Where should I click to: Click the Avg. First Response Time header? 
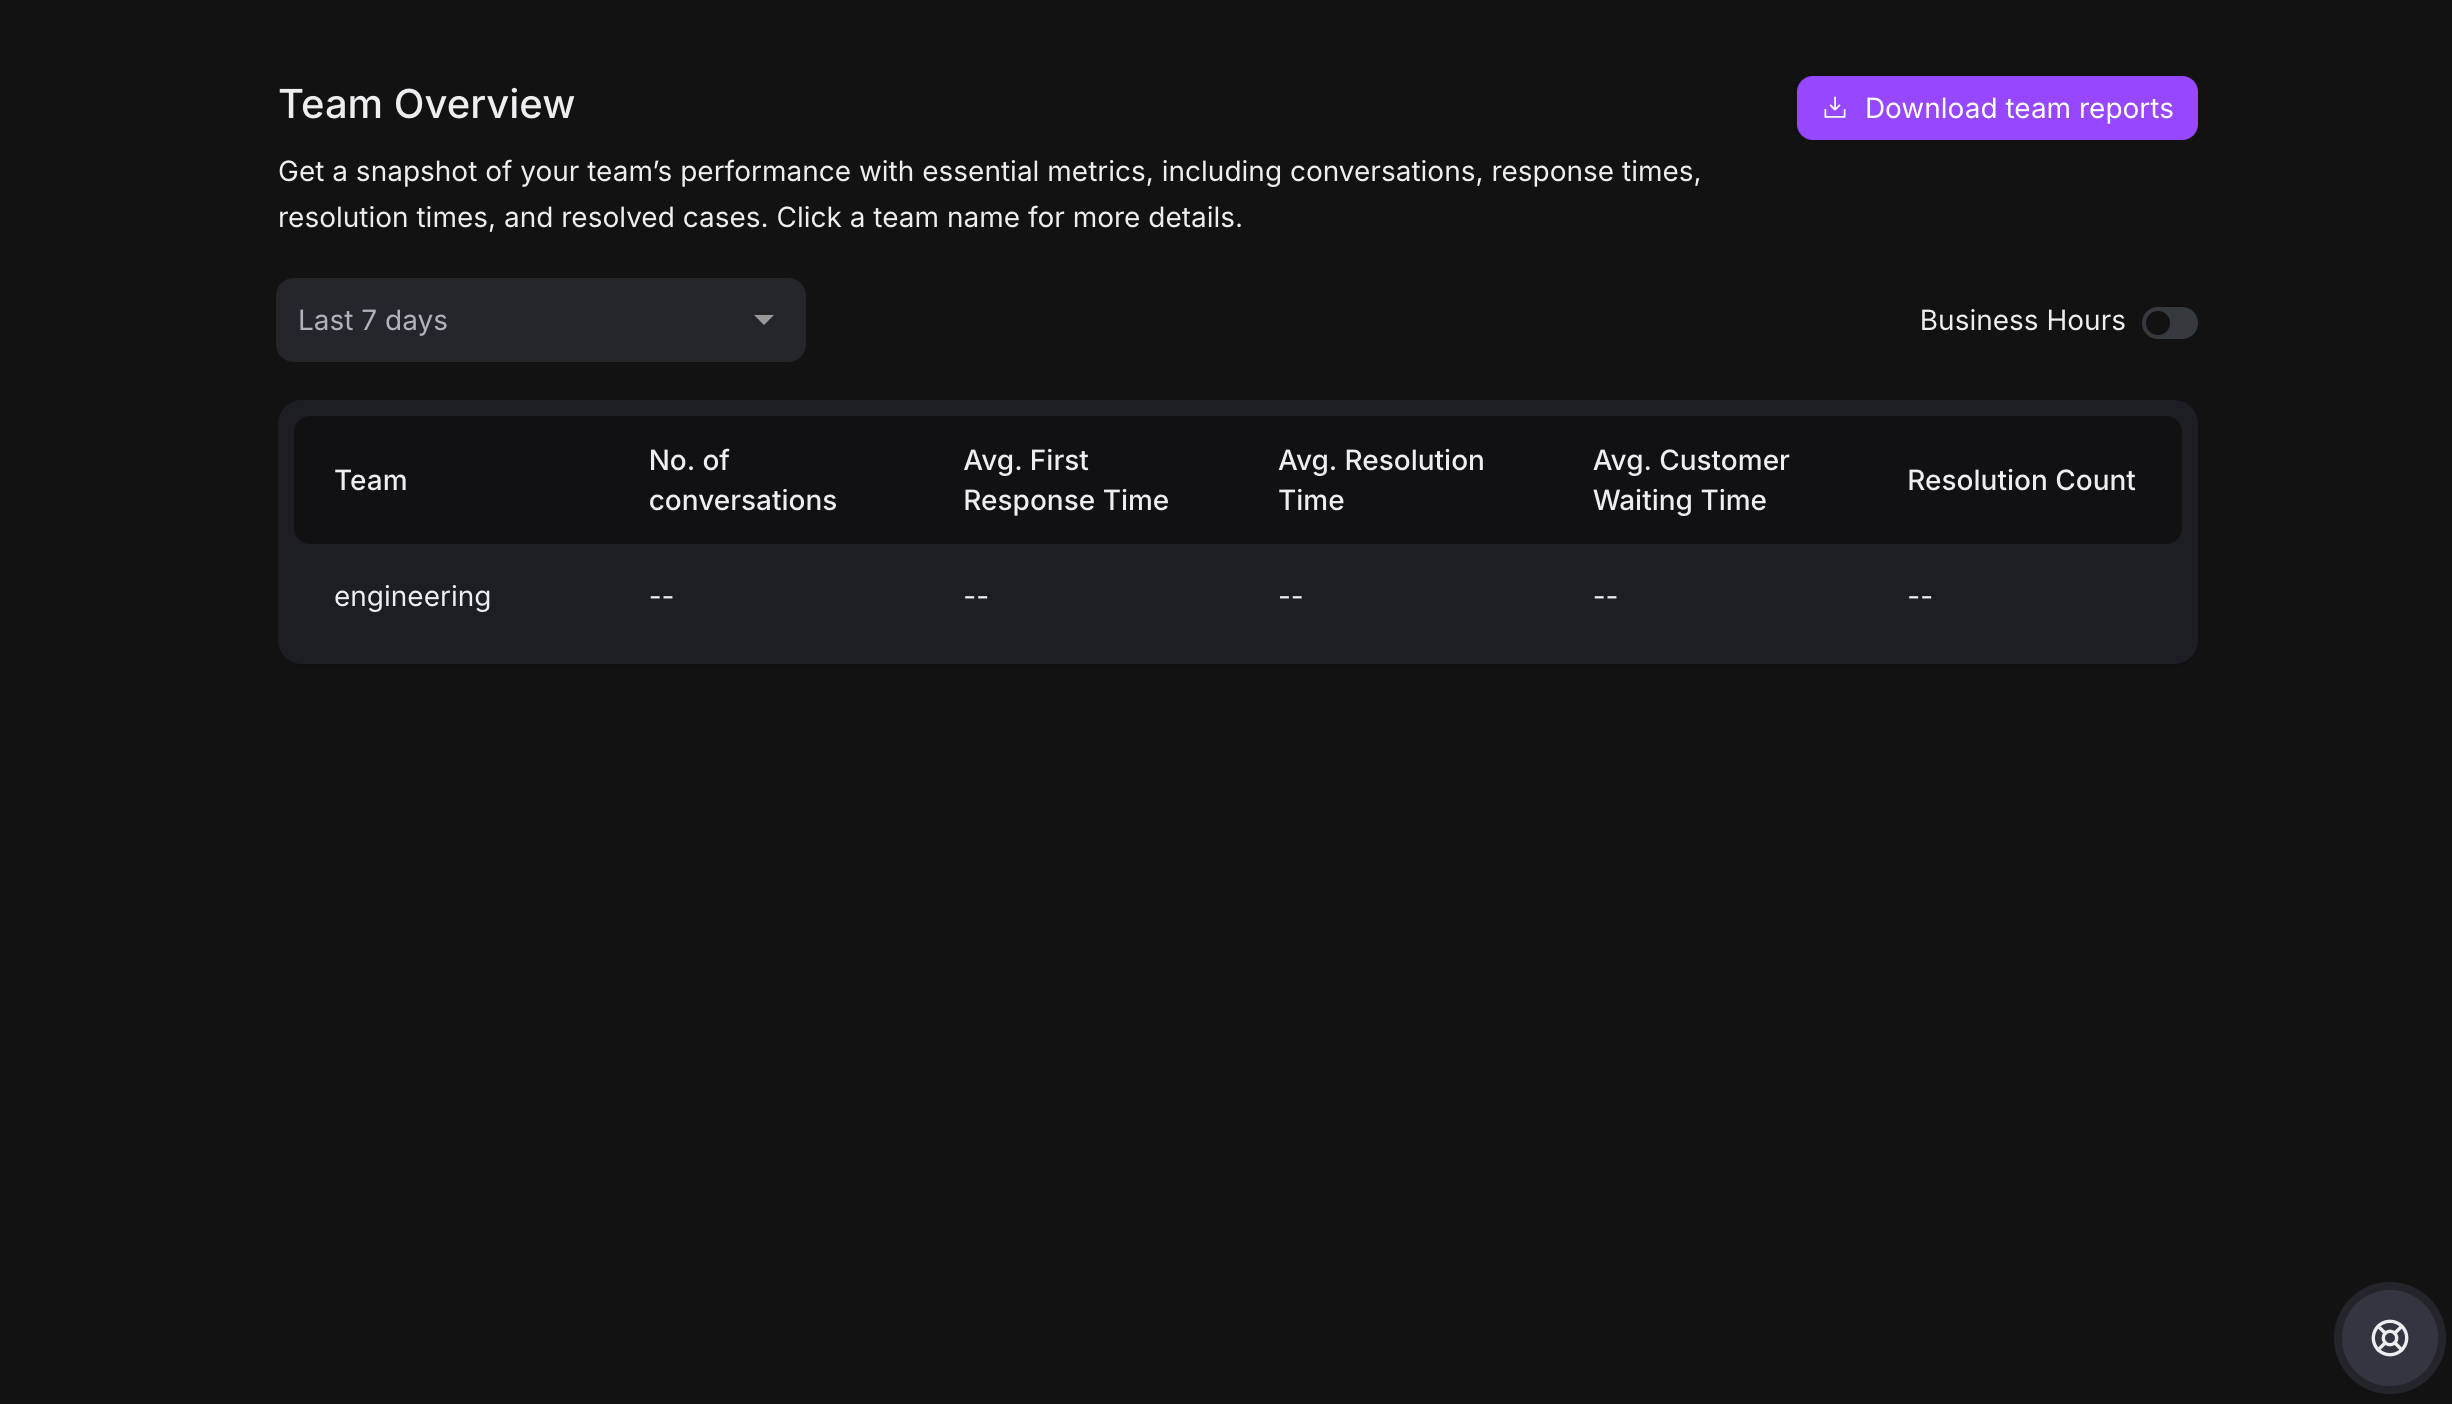tap(1065, 480)
